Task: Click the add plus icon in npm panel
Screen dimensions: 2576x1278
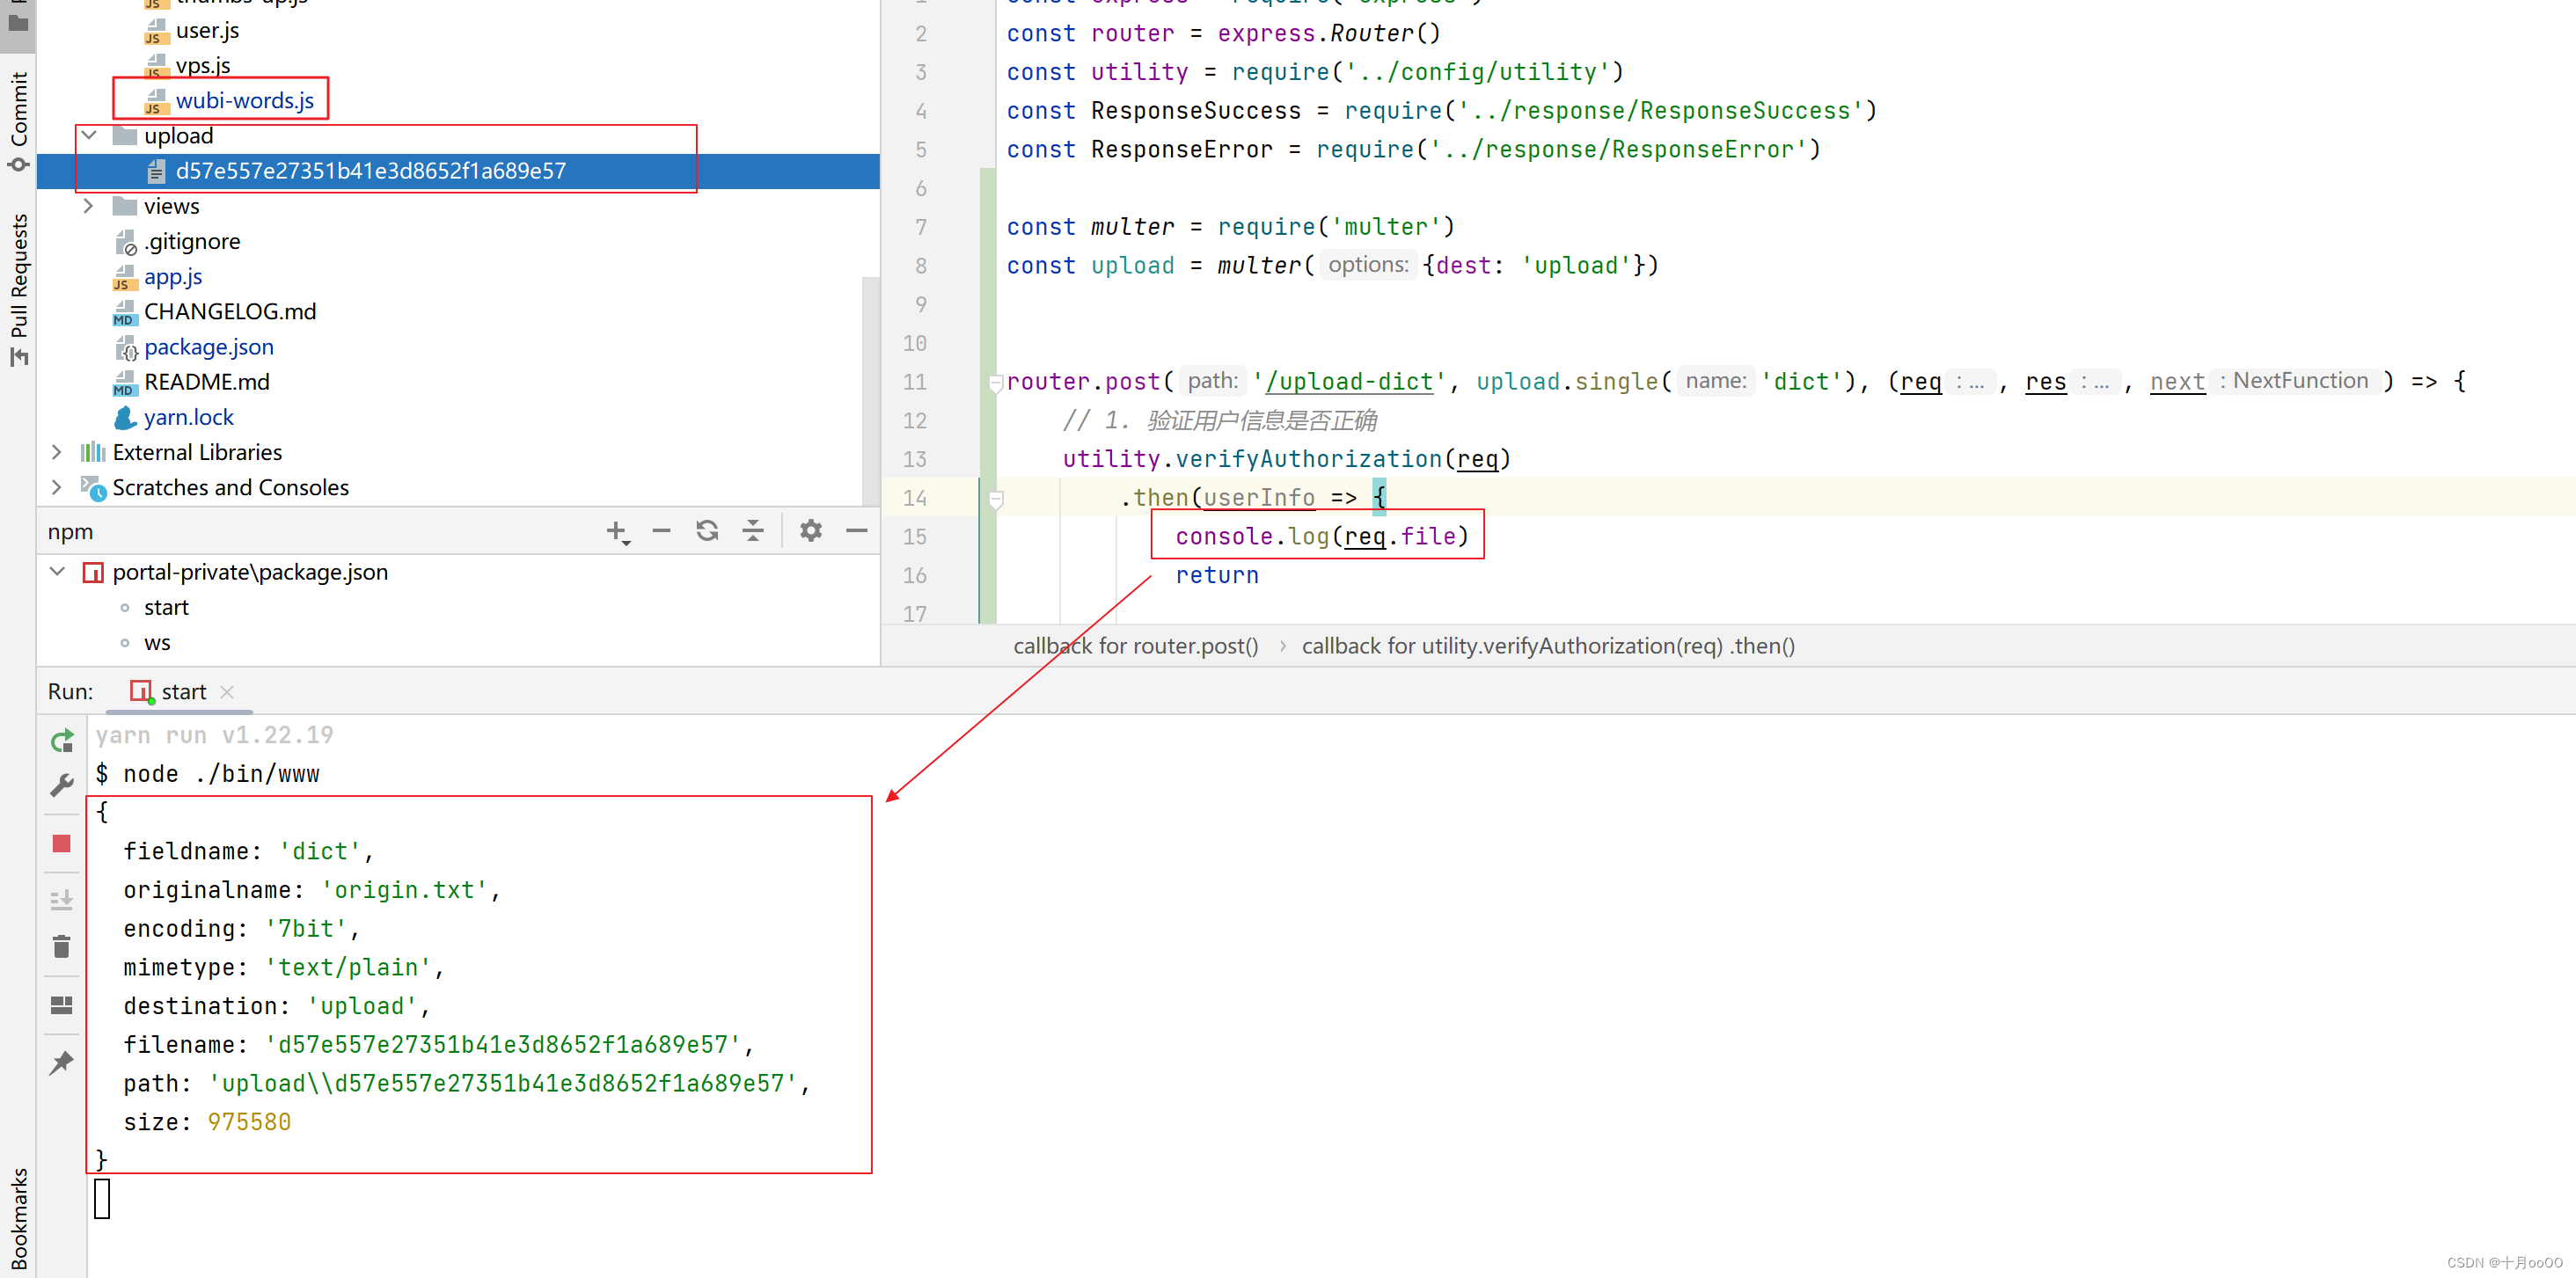Action: (x=617, y=531)
